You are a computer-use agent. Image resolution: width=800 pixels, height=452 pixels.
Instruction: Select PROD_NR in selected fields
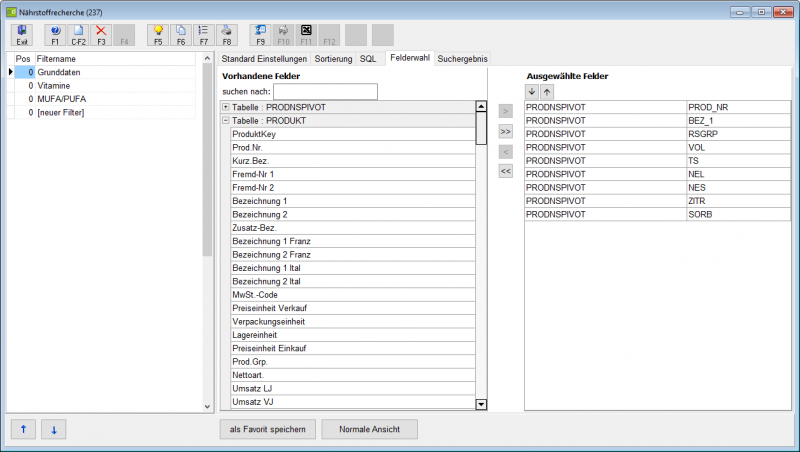click(738, 107)
